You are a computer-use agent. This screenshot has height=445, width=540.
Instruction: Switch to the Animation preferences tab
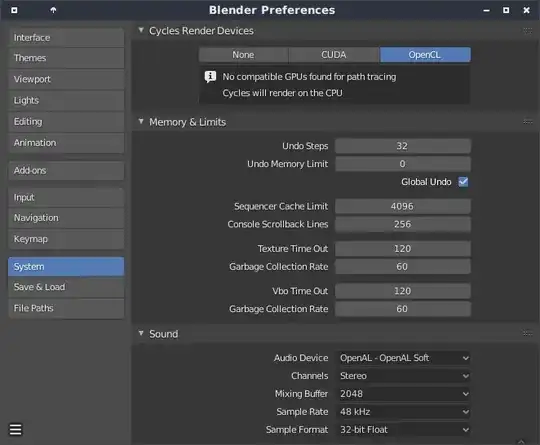tap(66, 143)
